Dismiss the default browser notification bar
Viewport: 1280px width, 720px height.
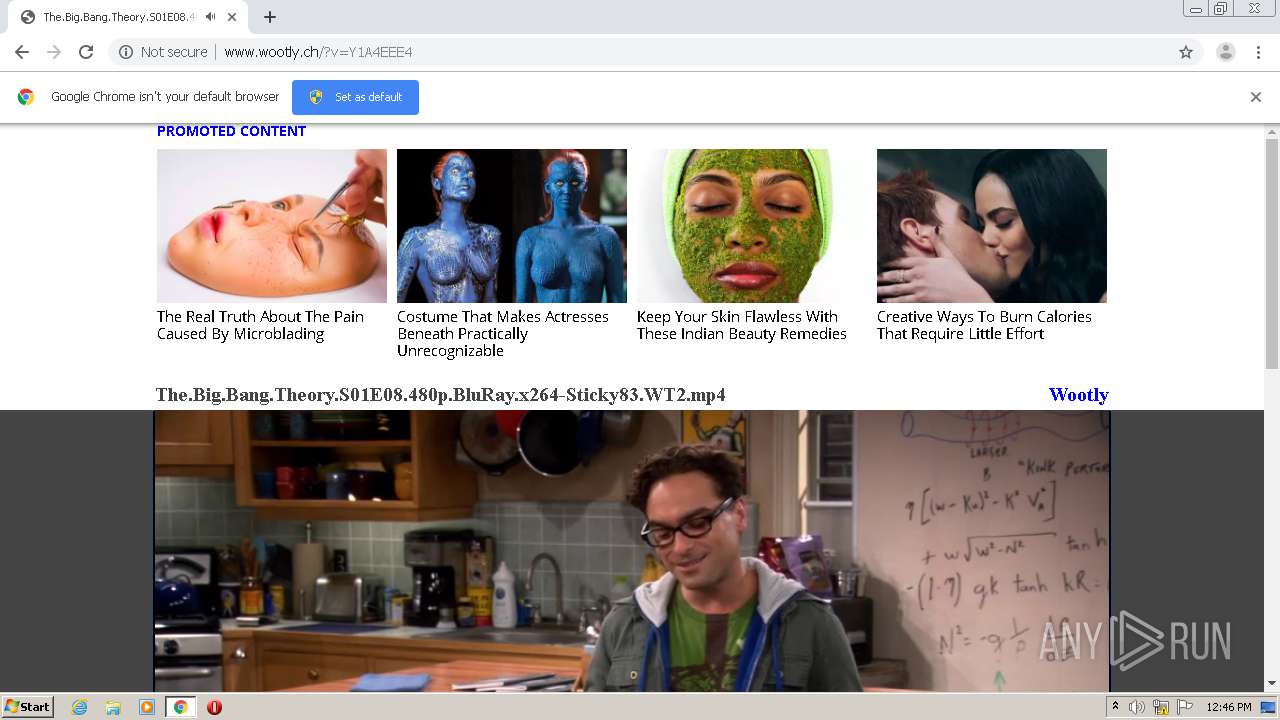click(x=1256, y=97)
